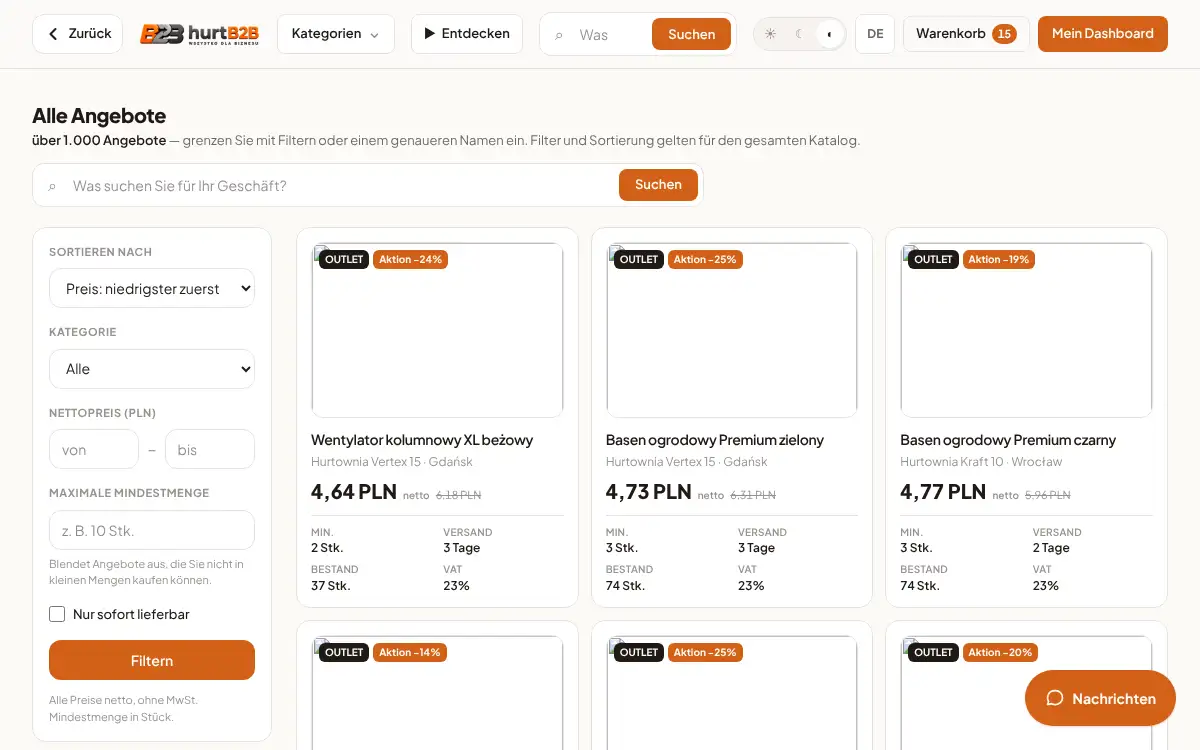1200x750 pixels.
Task: Select the auto theme half-circle icon
Action: click(x=829, y=34)
